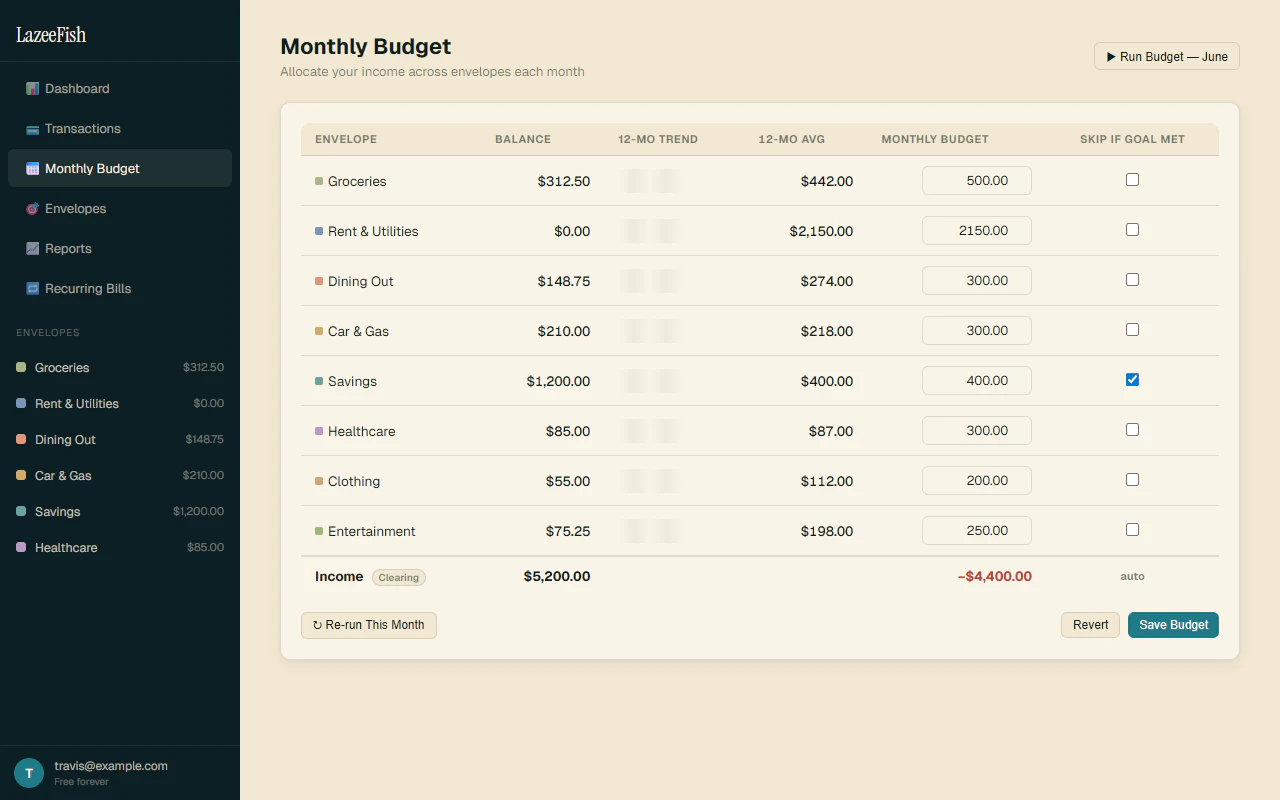Click Run Budget — June button
Viewport: 1280px width, 800px height.
[1167, 57]
